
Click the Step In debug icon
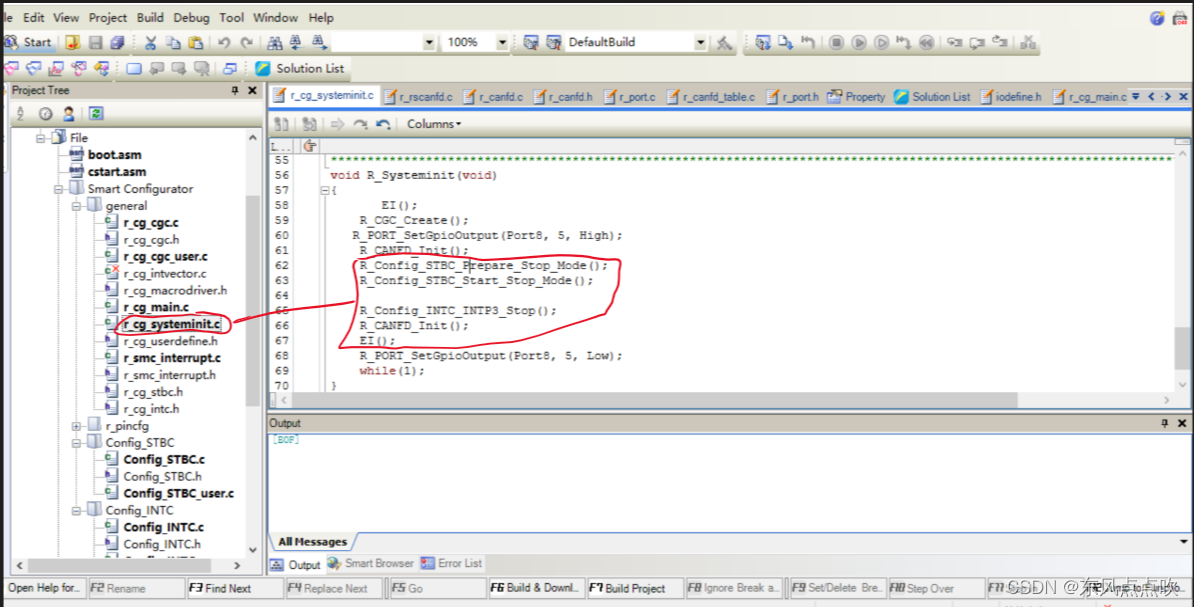(955, 43)
